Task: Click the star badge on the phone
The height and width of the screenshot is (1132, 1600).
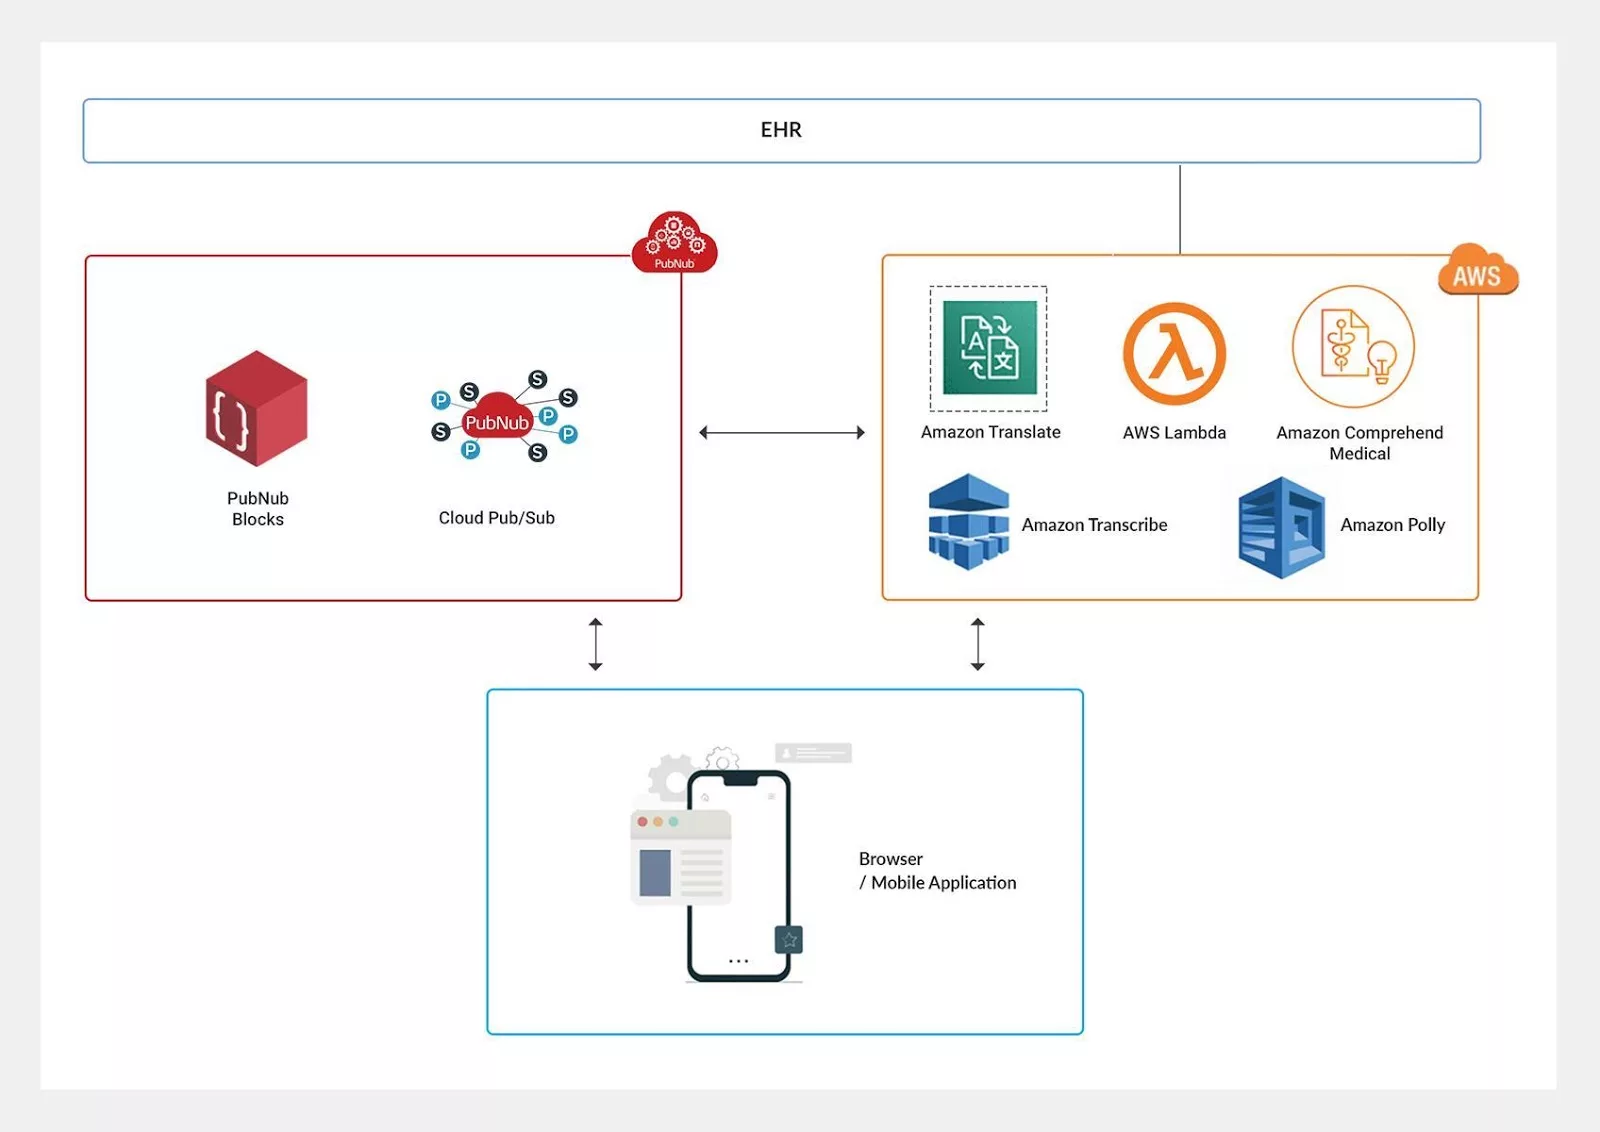Action: click(789, 939)
